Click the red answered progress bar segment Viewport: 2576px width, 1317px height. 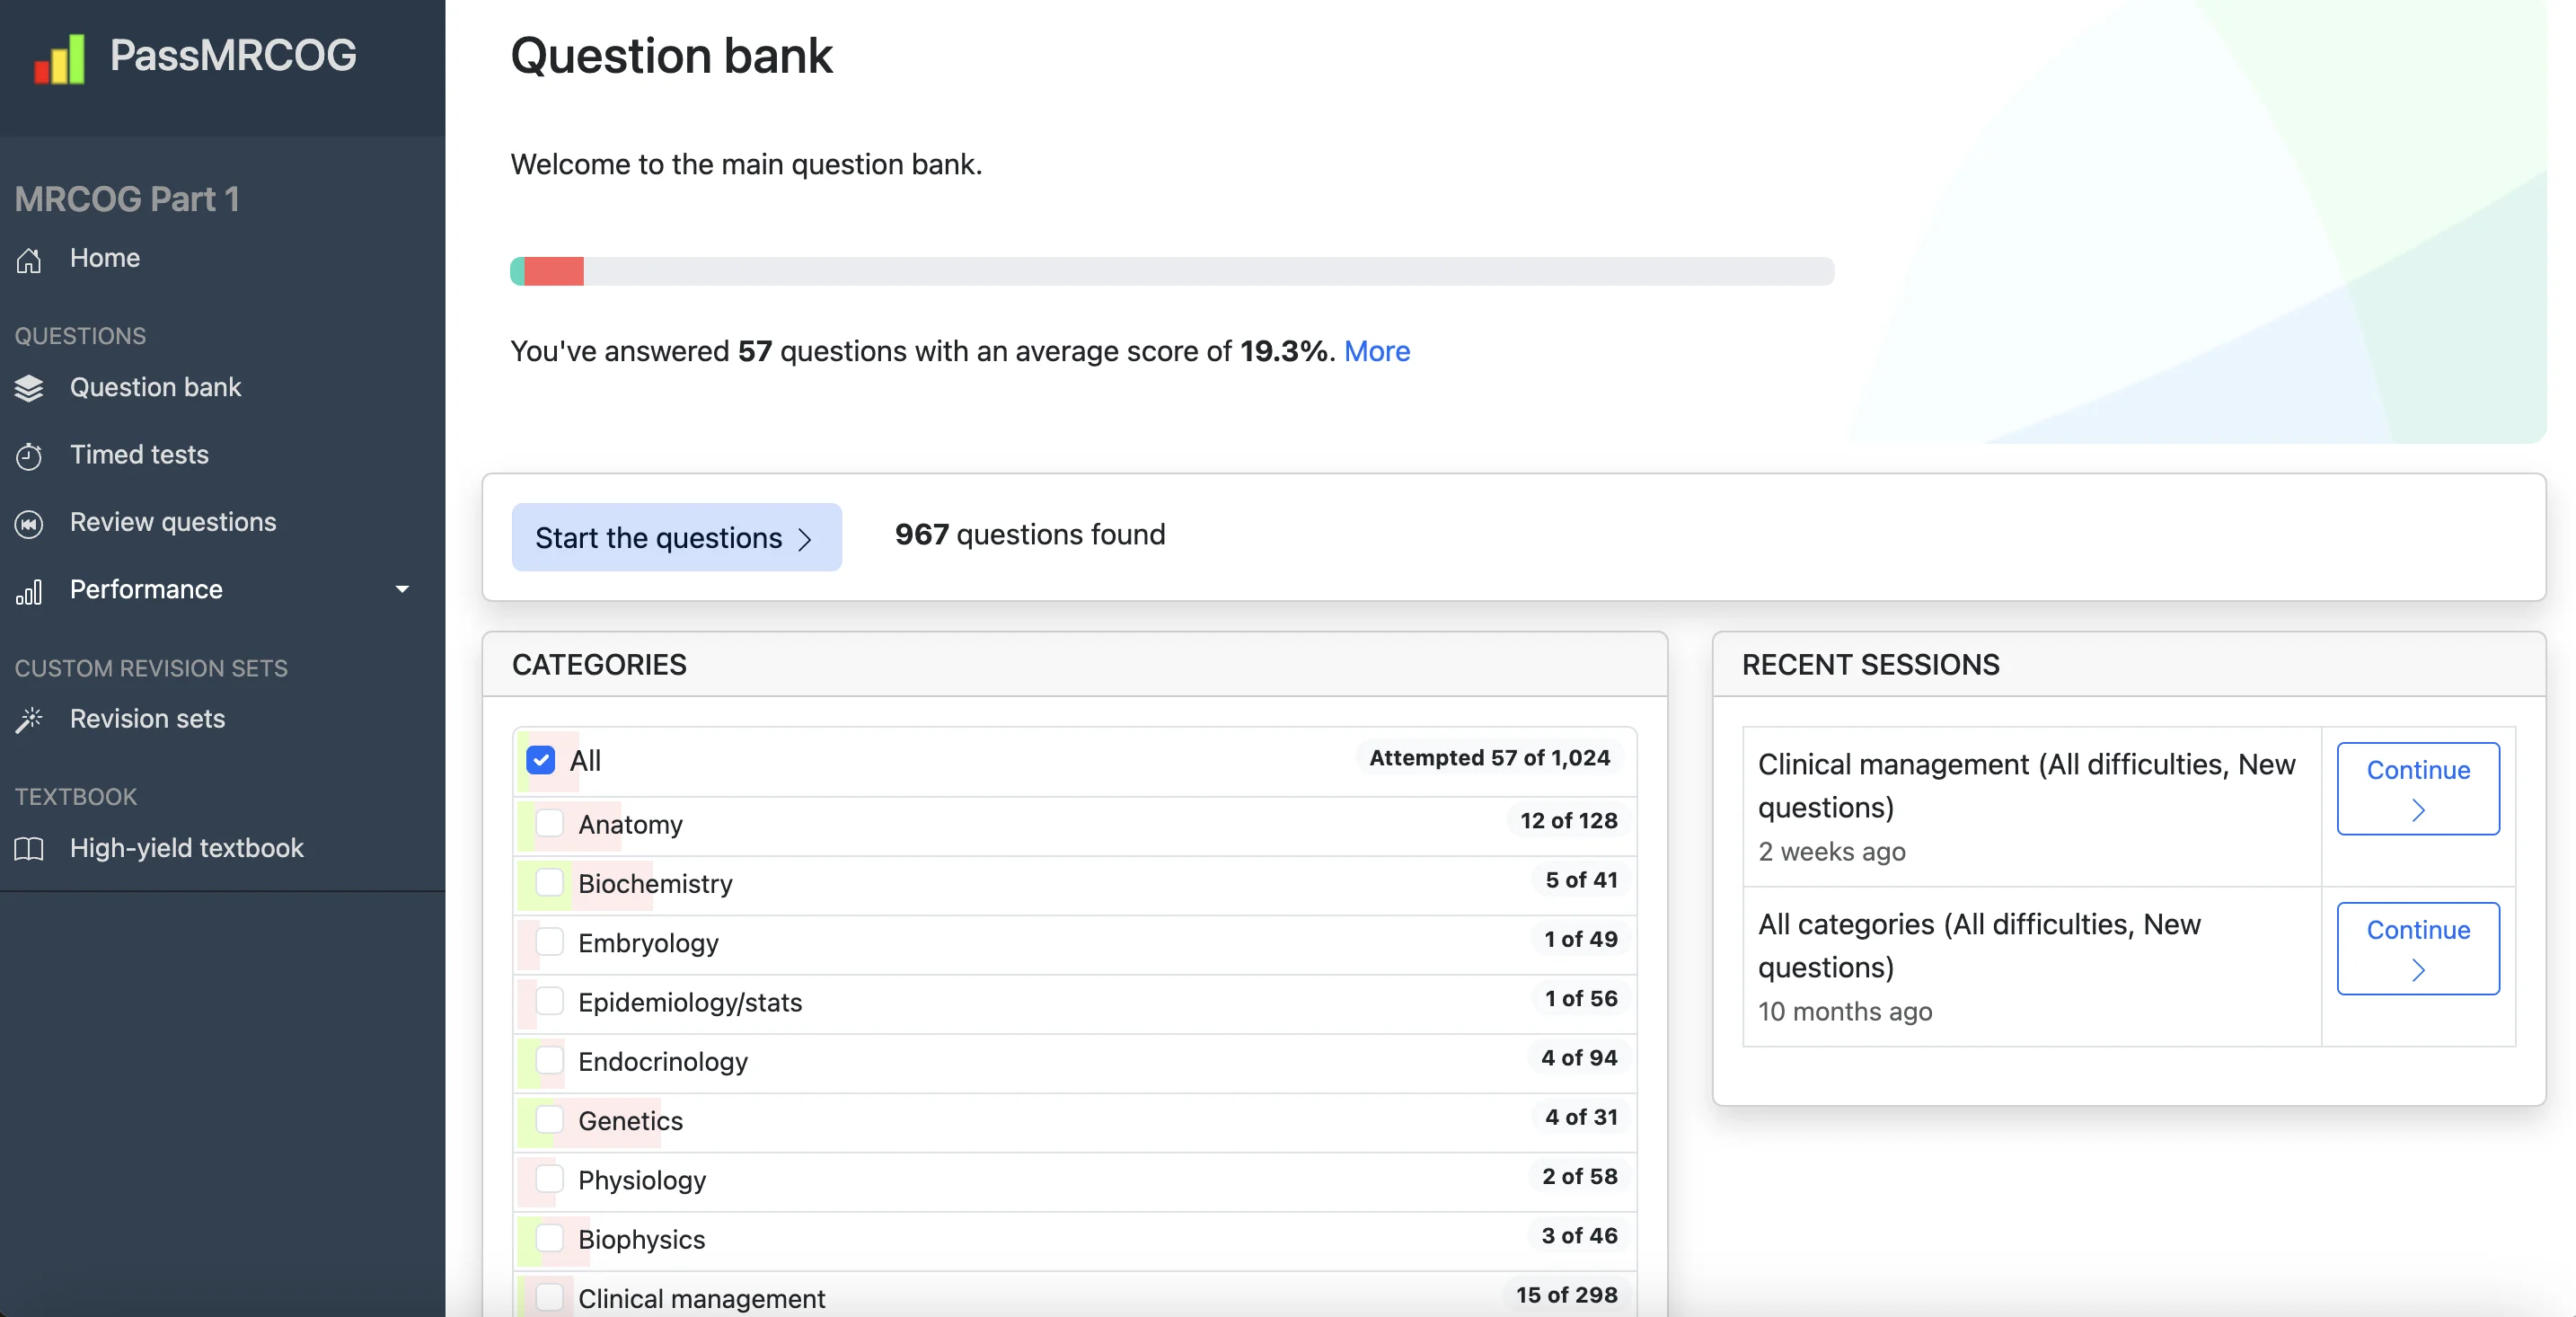pyautogui.click(x=554, y=271)
